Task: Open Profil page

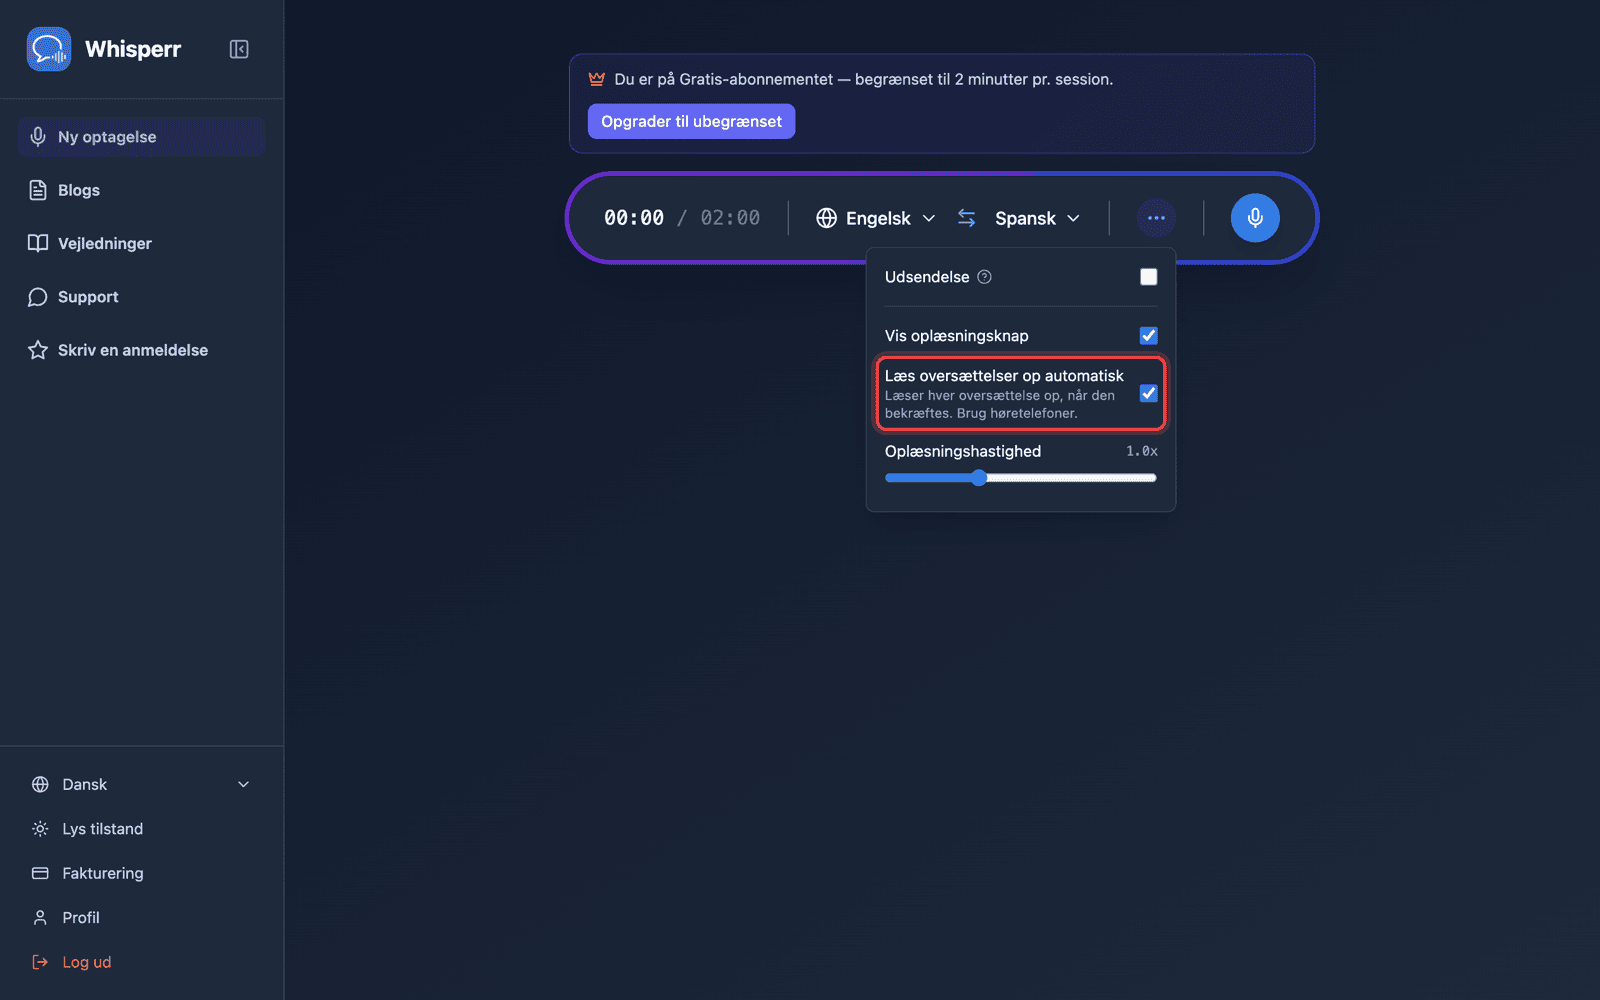Action: click(141, 918)
